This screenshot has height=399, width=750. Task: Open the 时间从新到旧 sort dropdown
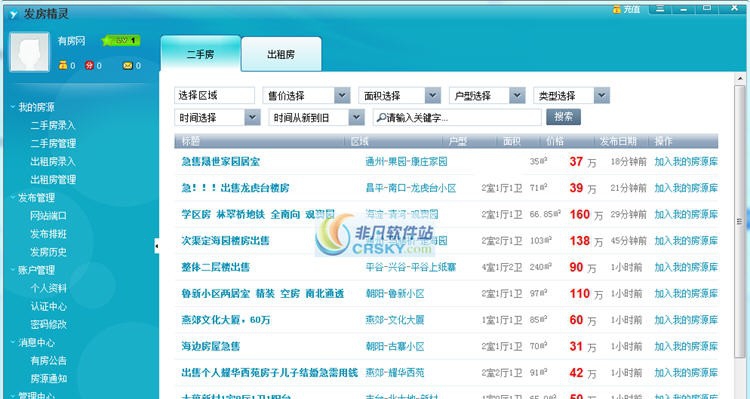tap(316, 117)
